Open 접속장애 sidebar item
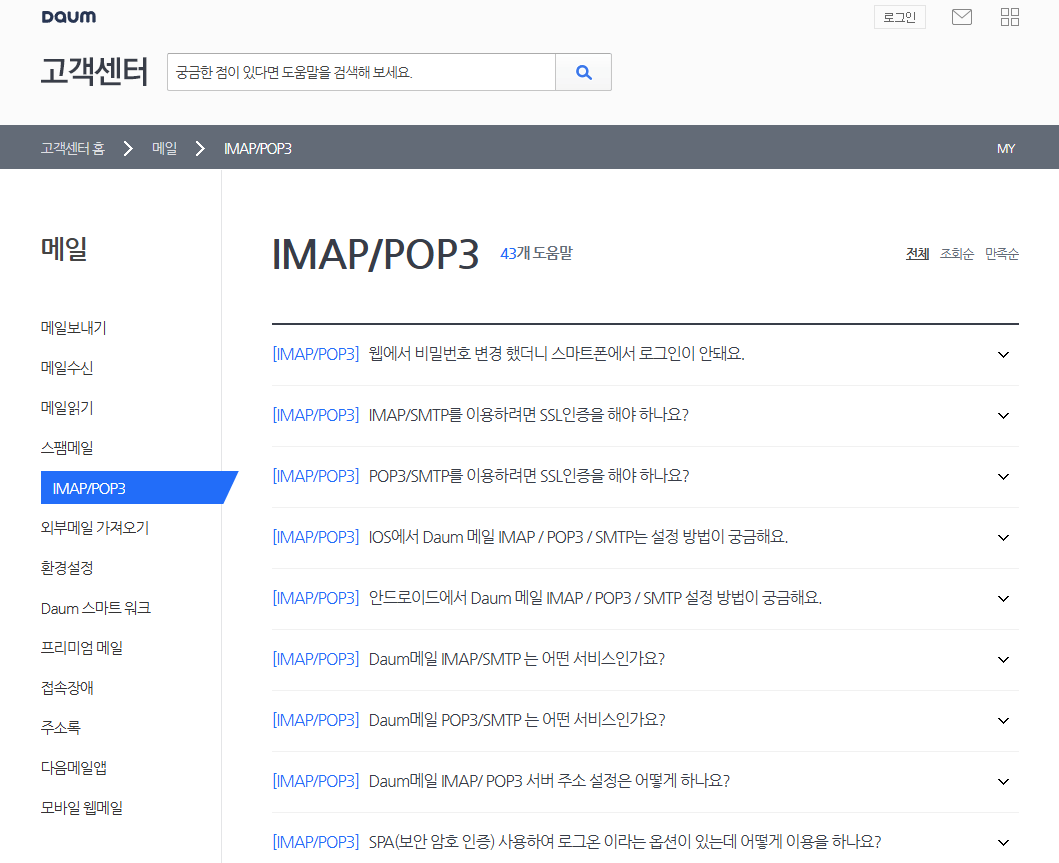 click(67, 688)
